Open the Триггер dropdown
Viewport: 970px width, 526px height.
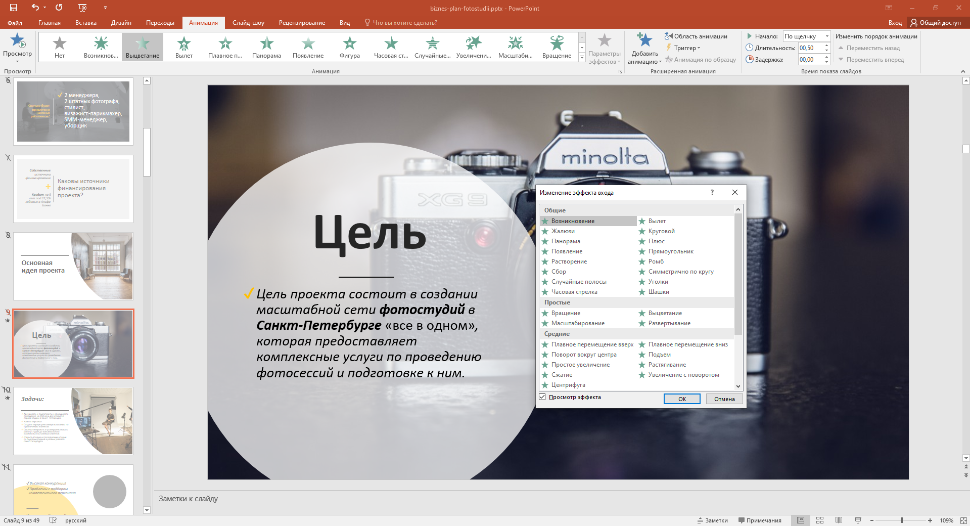click(x=683, y=48)
